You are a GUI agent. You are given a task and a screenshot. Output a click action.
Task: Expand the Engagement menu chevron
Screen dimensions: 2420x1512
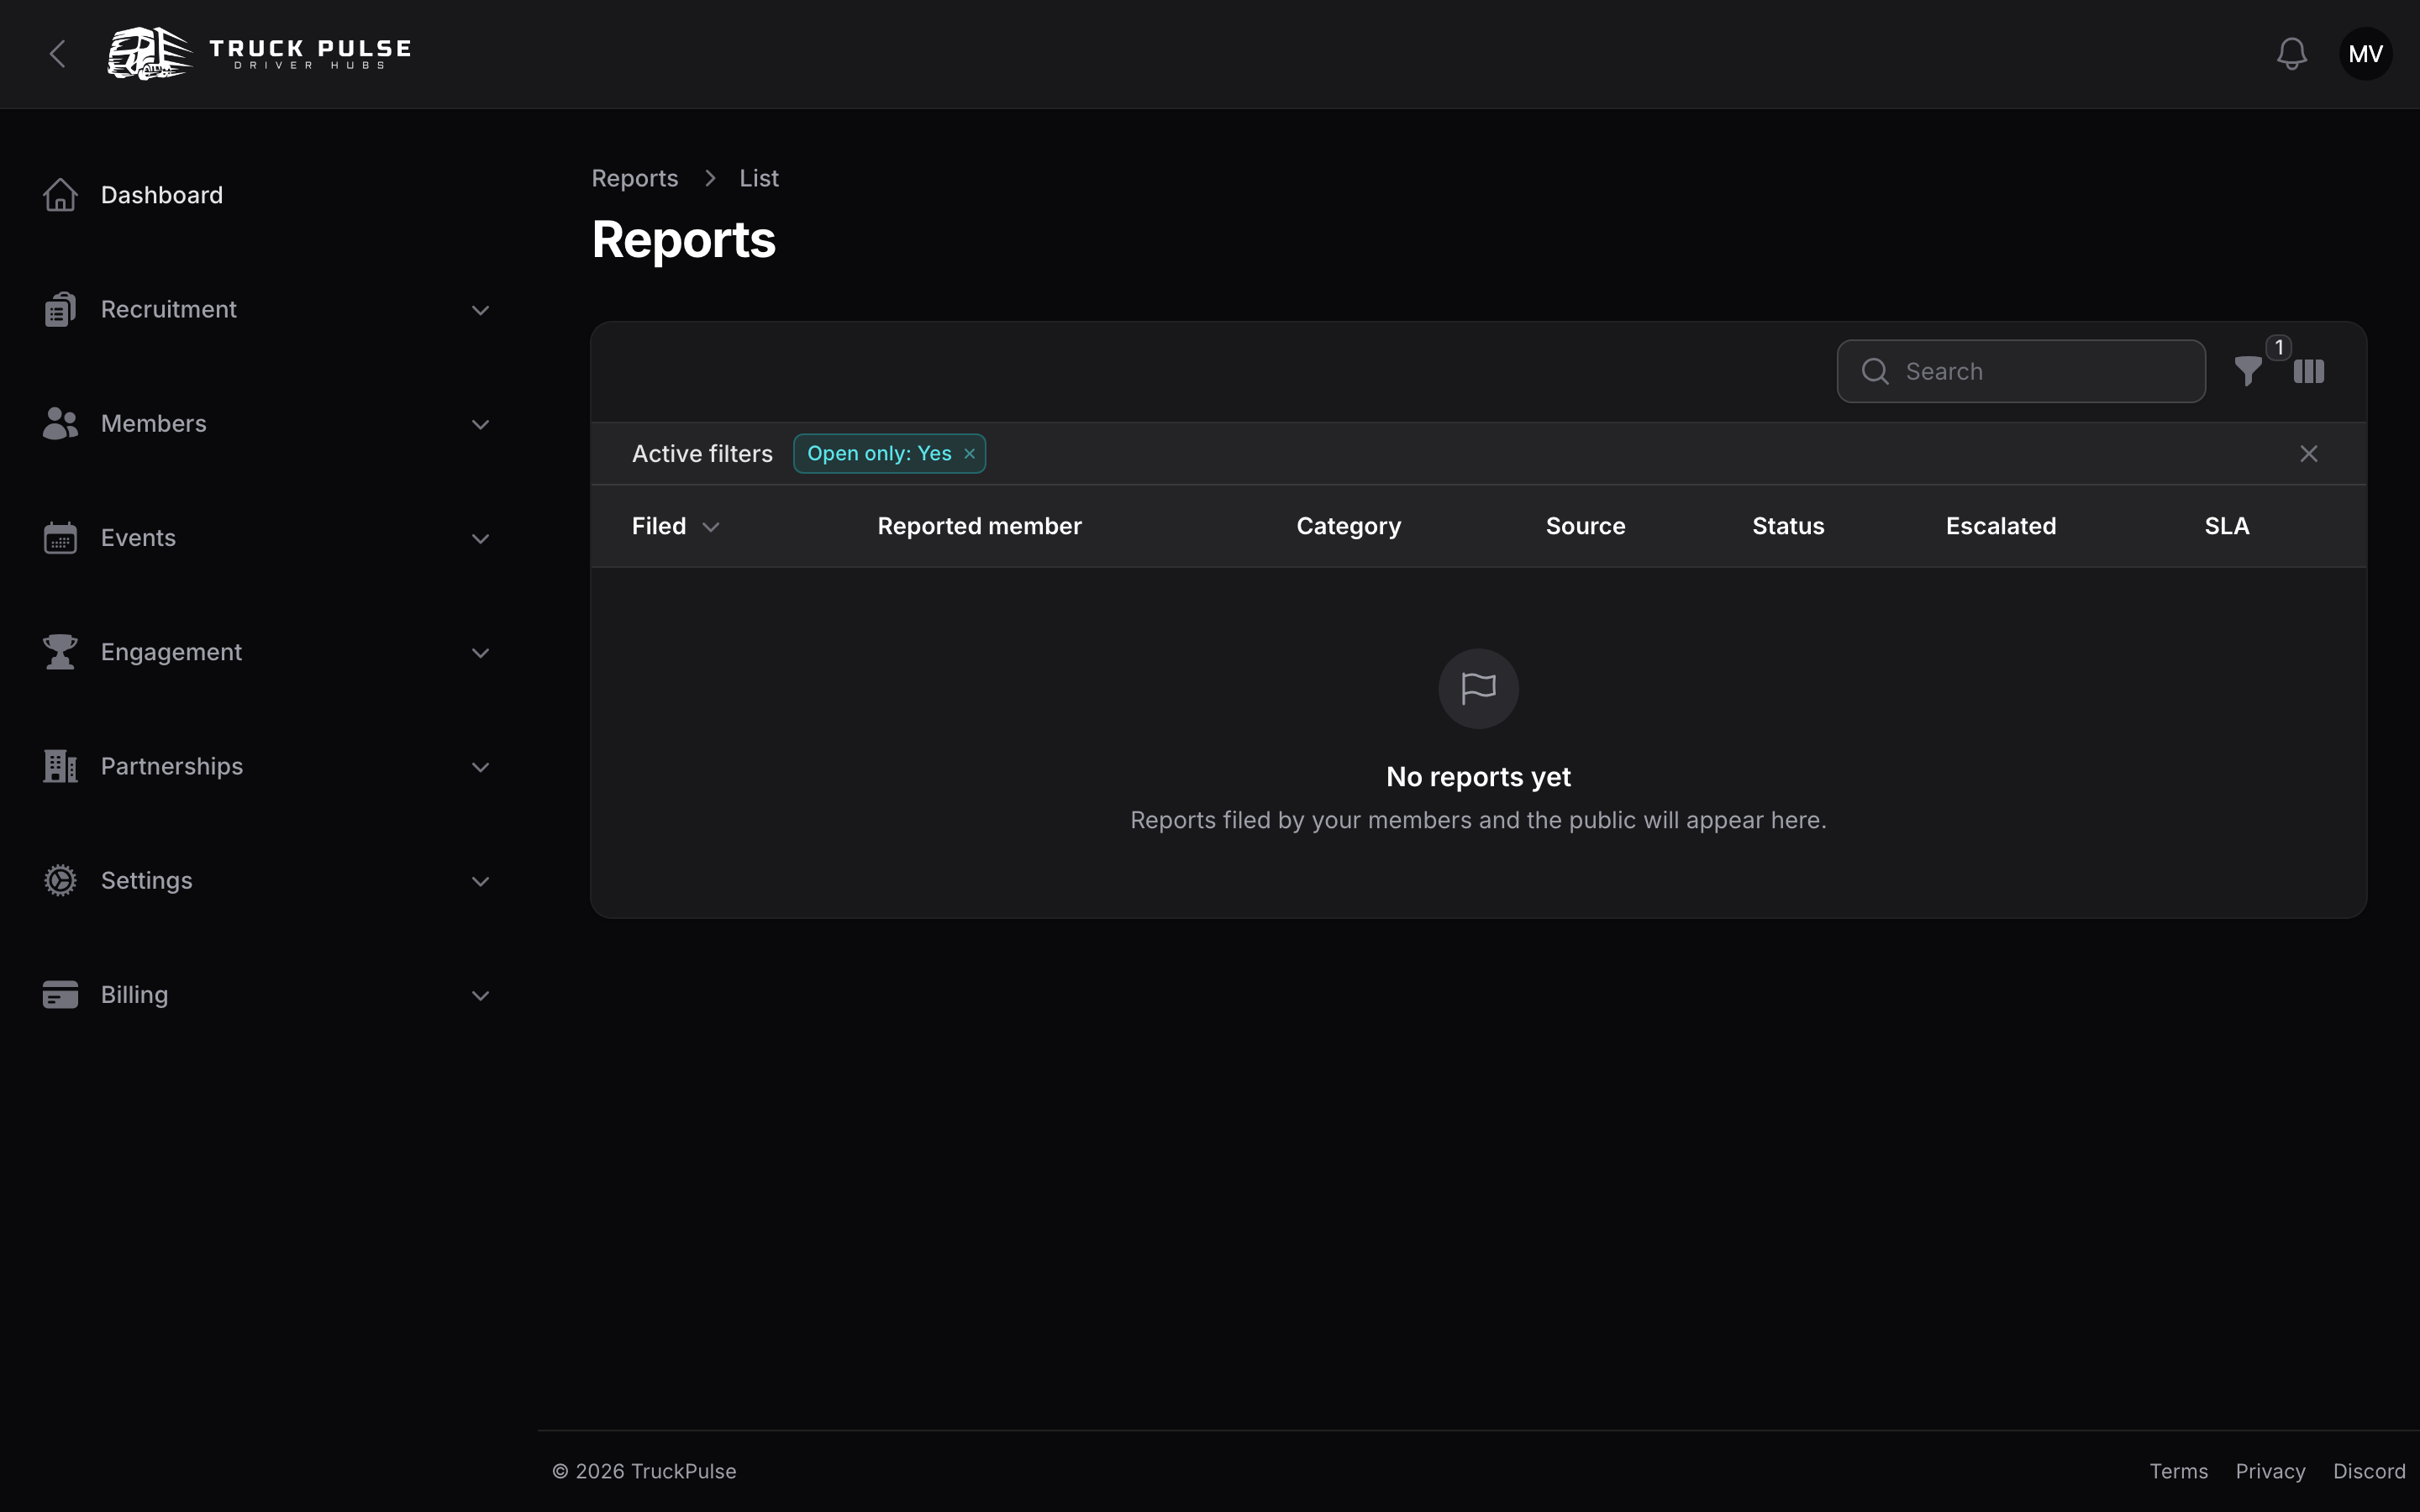click(480, 653)
